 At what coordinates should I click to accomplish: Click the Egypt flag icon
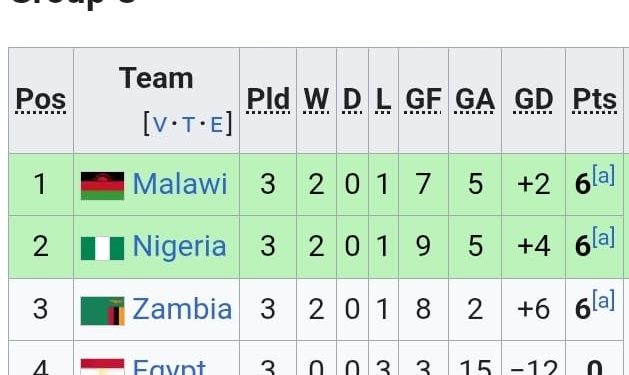[x=102, y=367]
